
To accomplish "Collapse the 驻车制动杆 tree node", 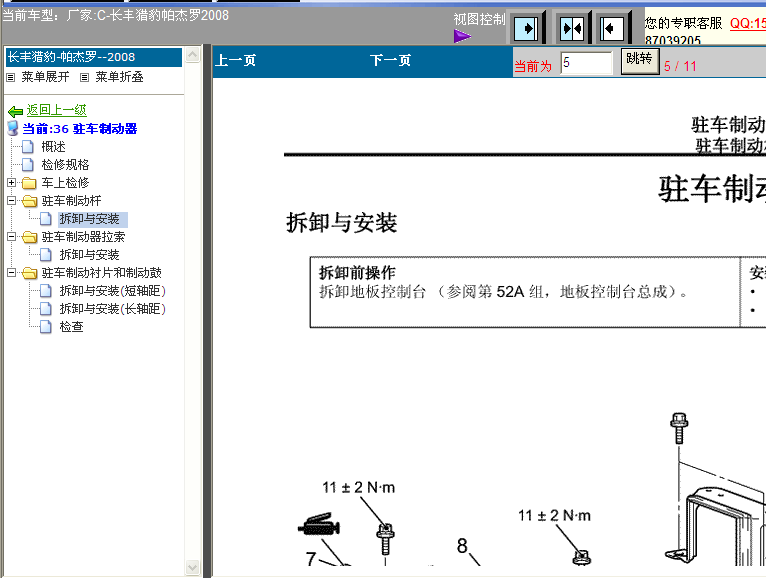I will pos(11,200).
